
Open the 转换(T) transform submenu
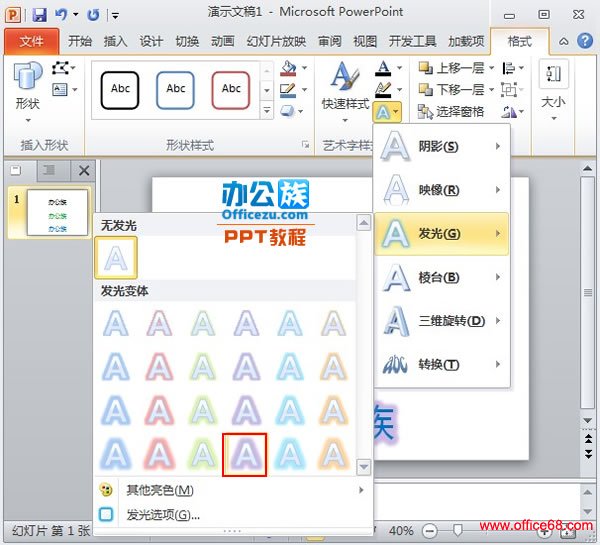(x=442, y=364)
